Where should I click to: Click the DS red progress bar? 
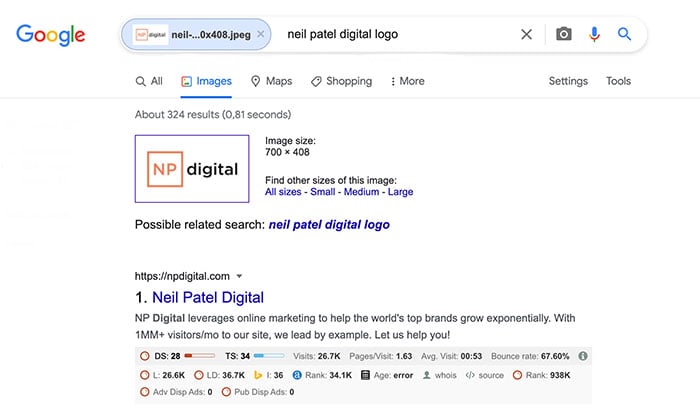point(200,356)
